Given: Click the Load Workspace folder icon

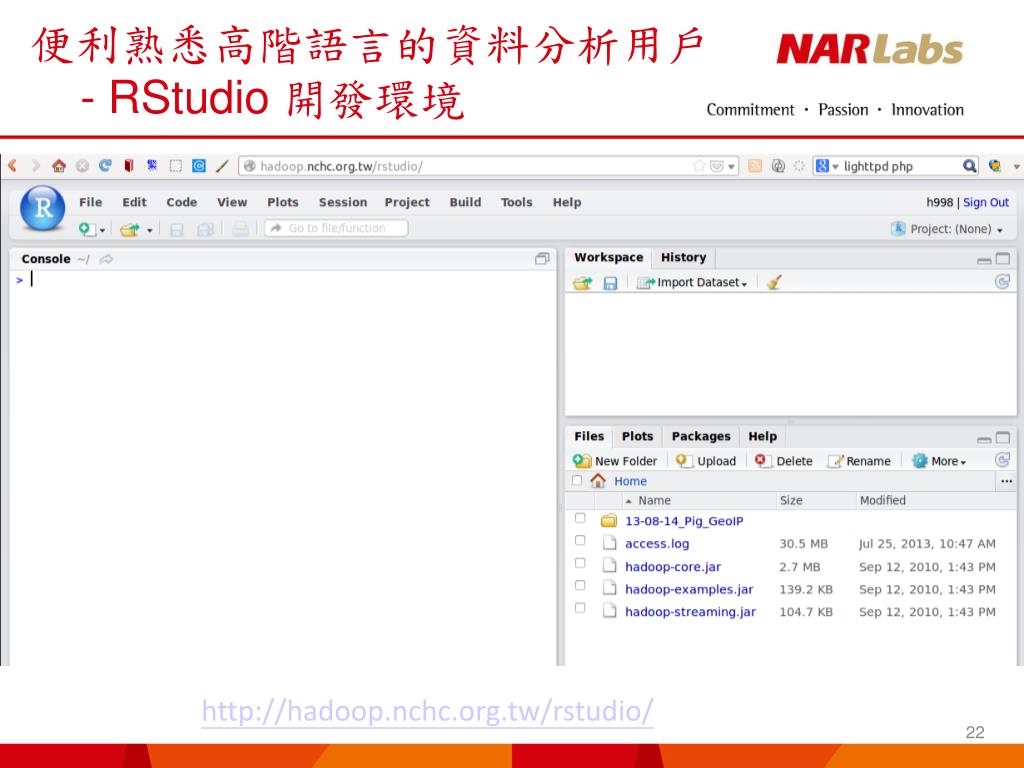Looking at the screenshot, I should (x=583, y=283).
